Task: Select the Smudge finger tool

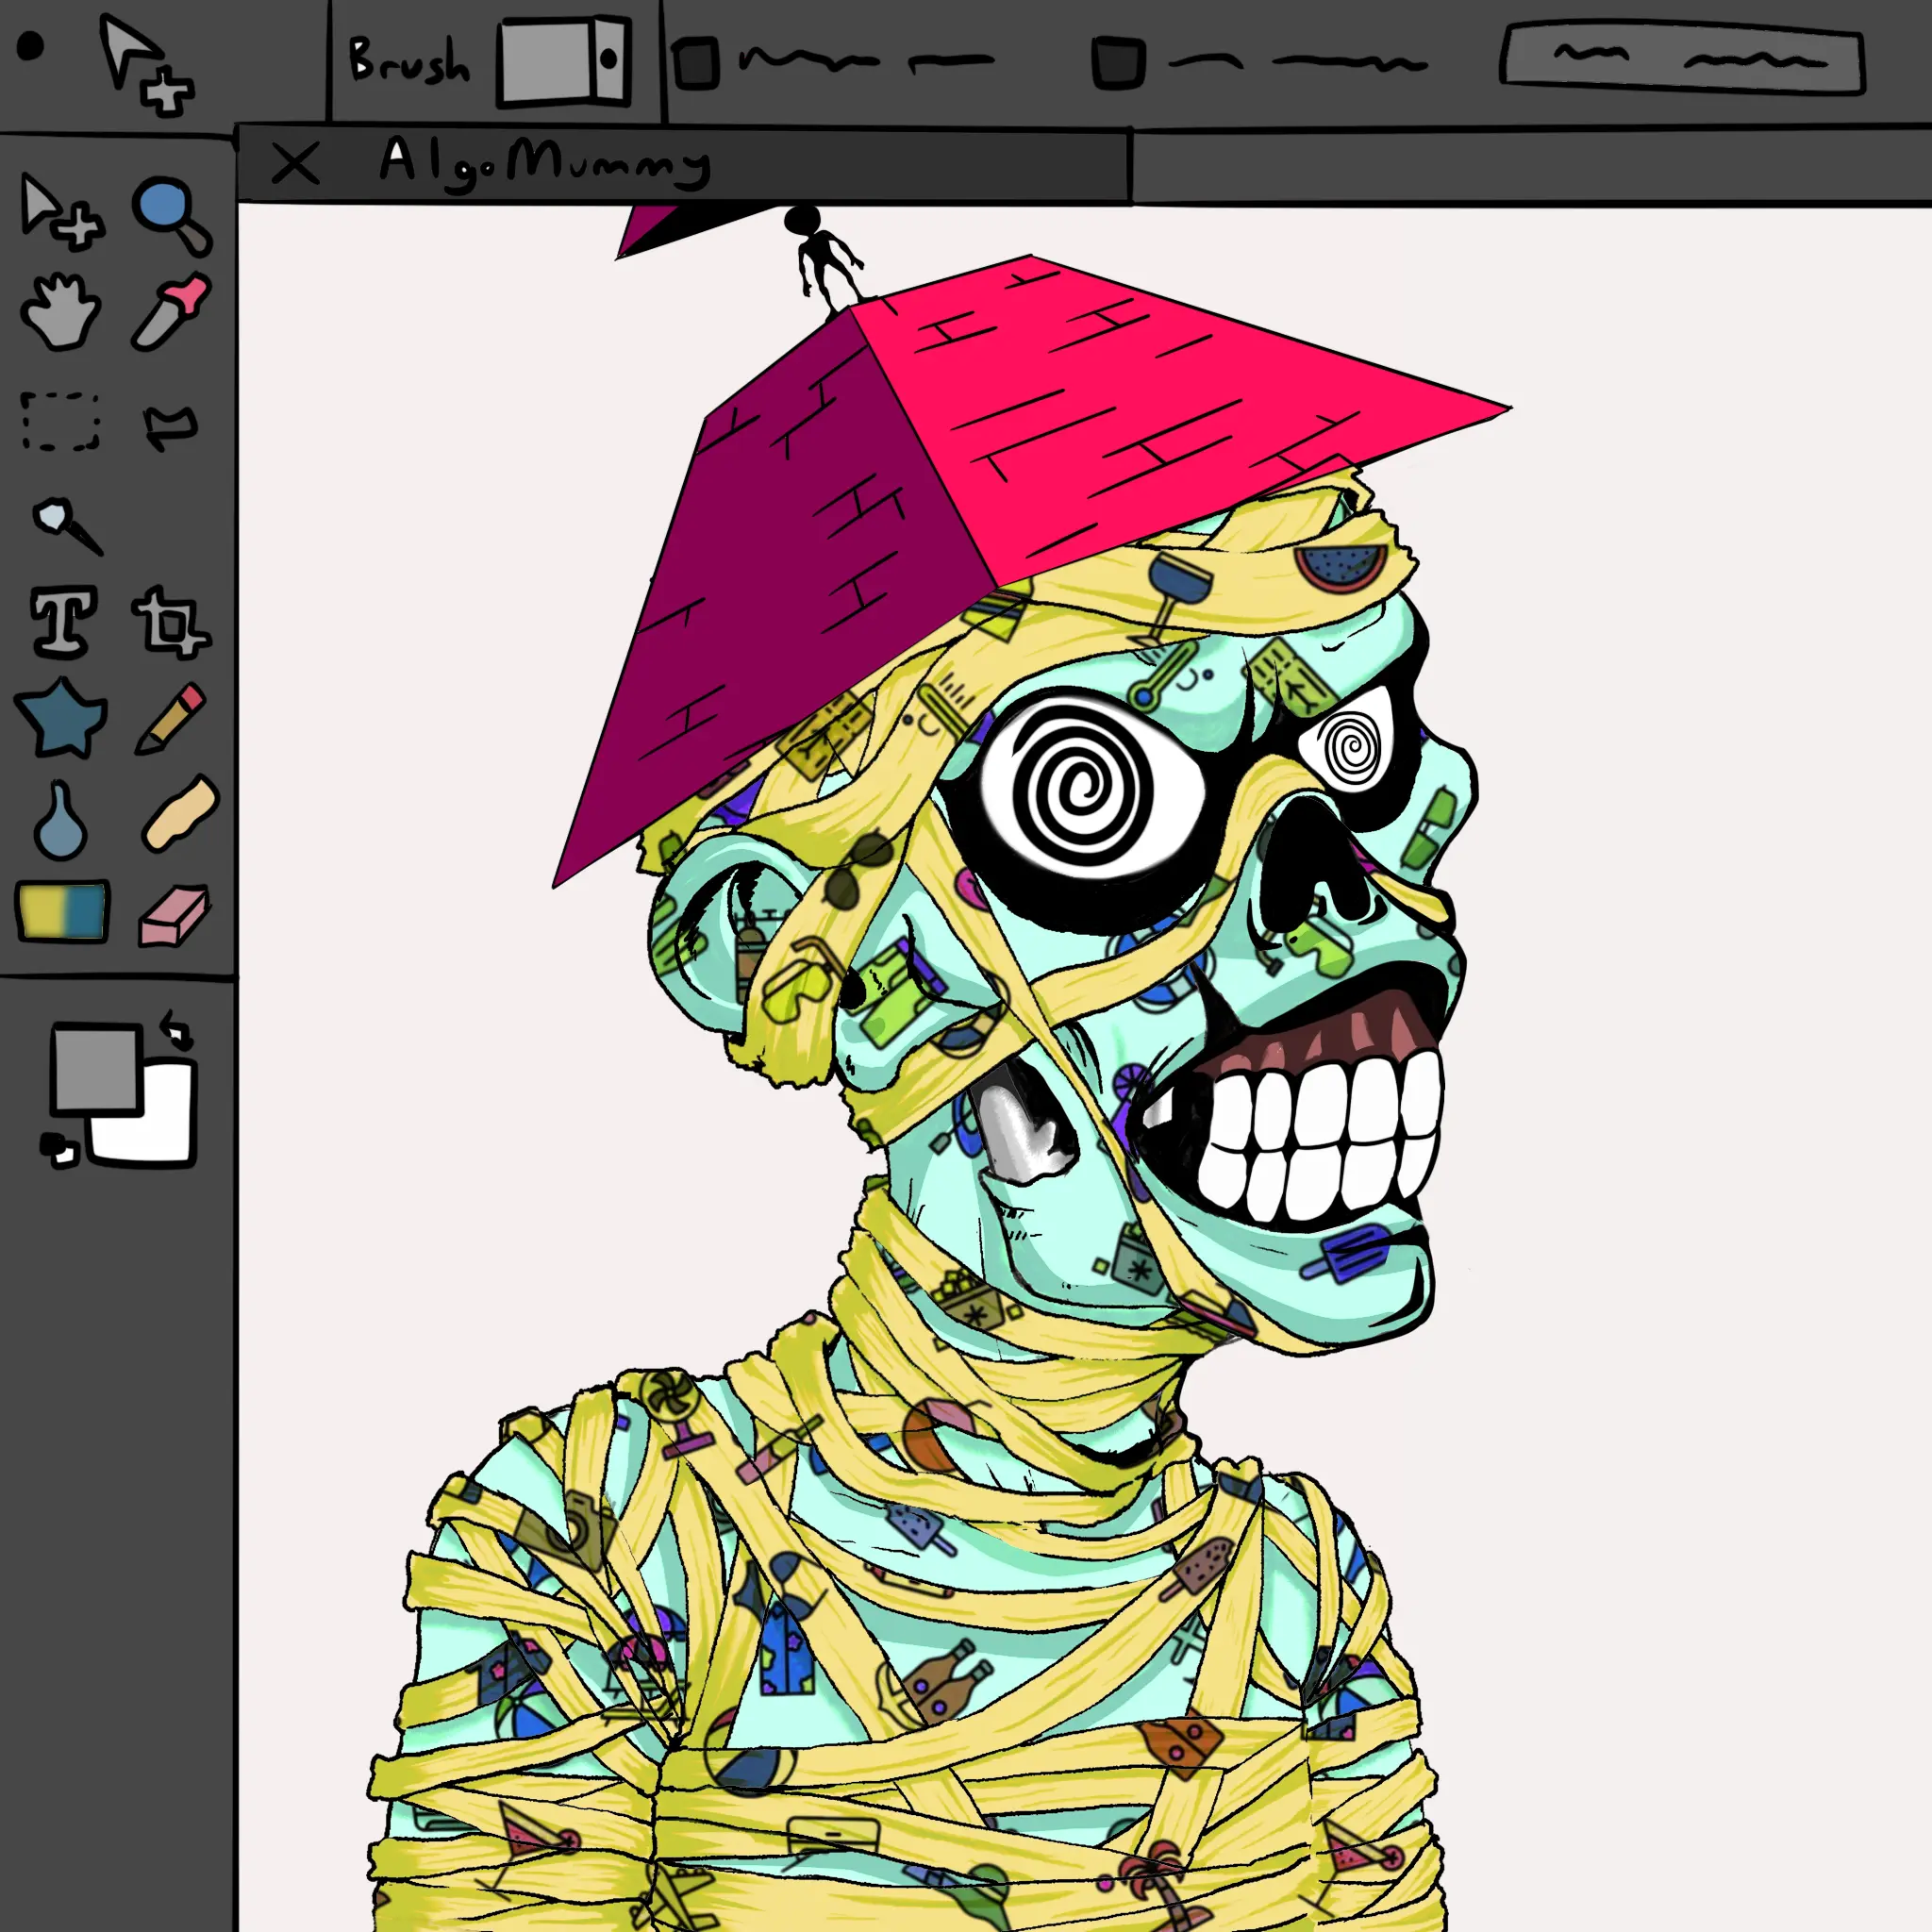Action: (180, 812)
